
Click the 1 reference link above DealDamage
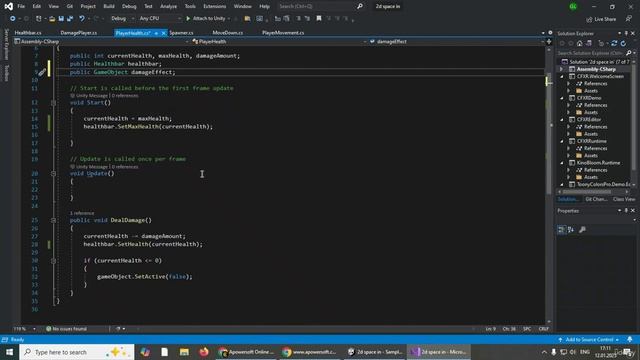click(82, 213)
